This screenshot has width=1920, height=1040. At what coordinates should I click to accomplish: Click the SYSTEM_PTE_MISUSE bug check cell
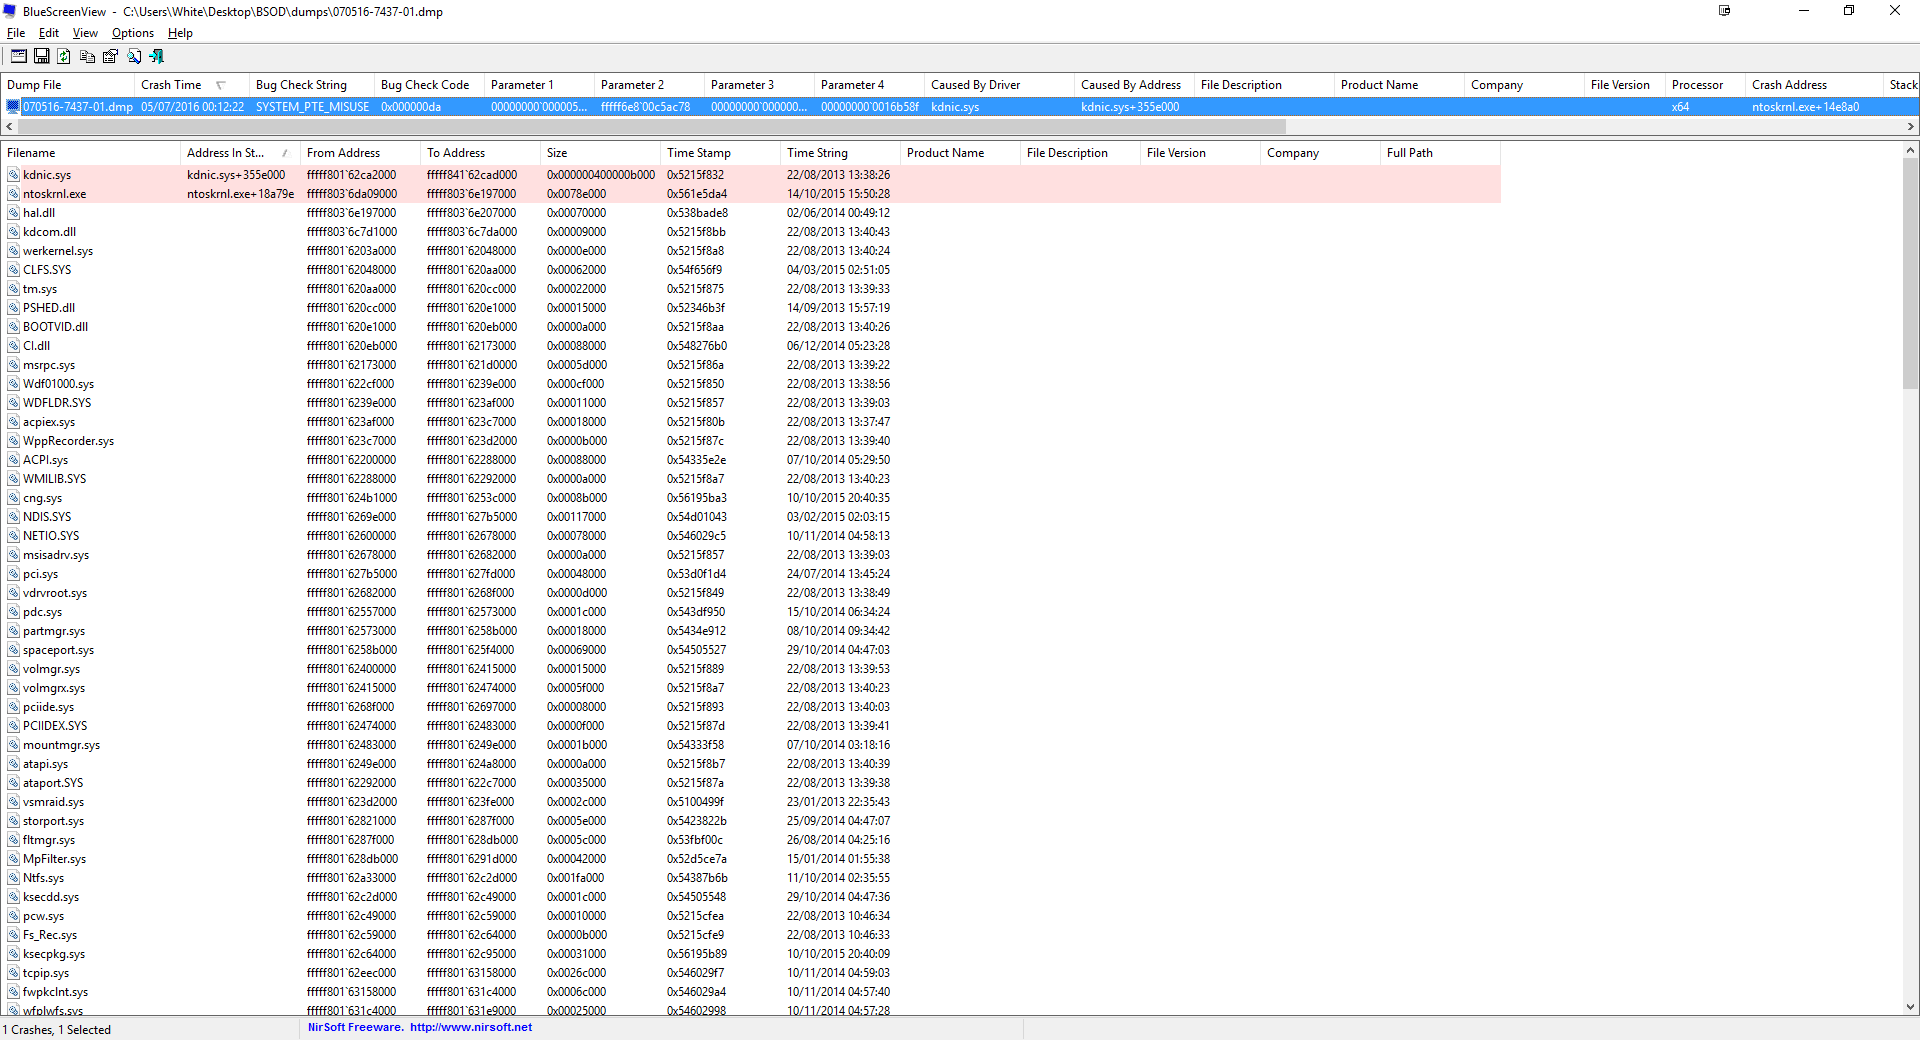point(312,107)
